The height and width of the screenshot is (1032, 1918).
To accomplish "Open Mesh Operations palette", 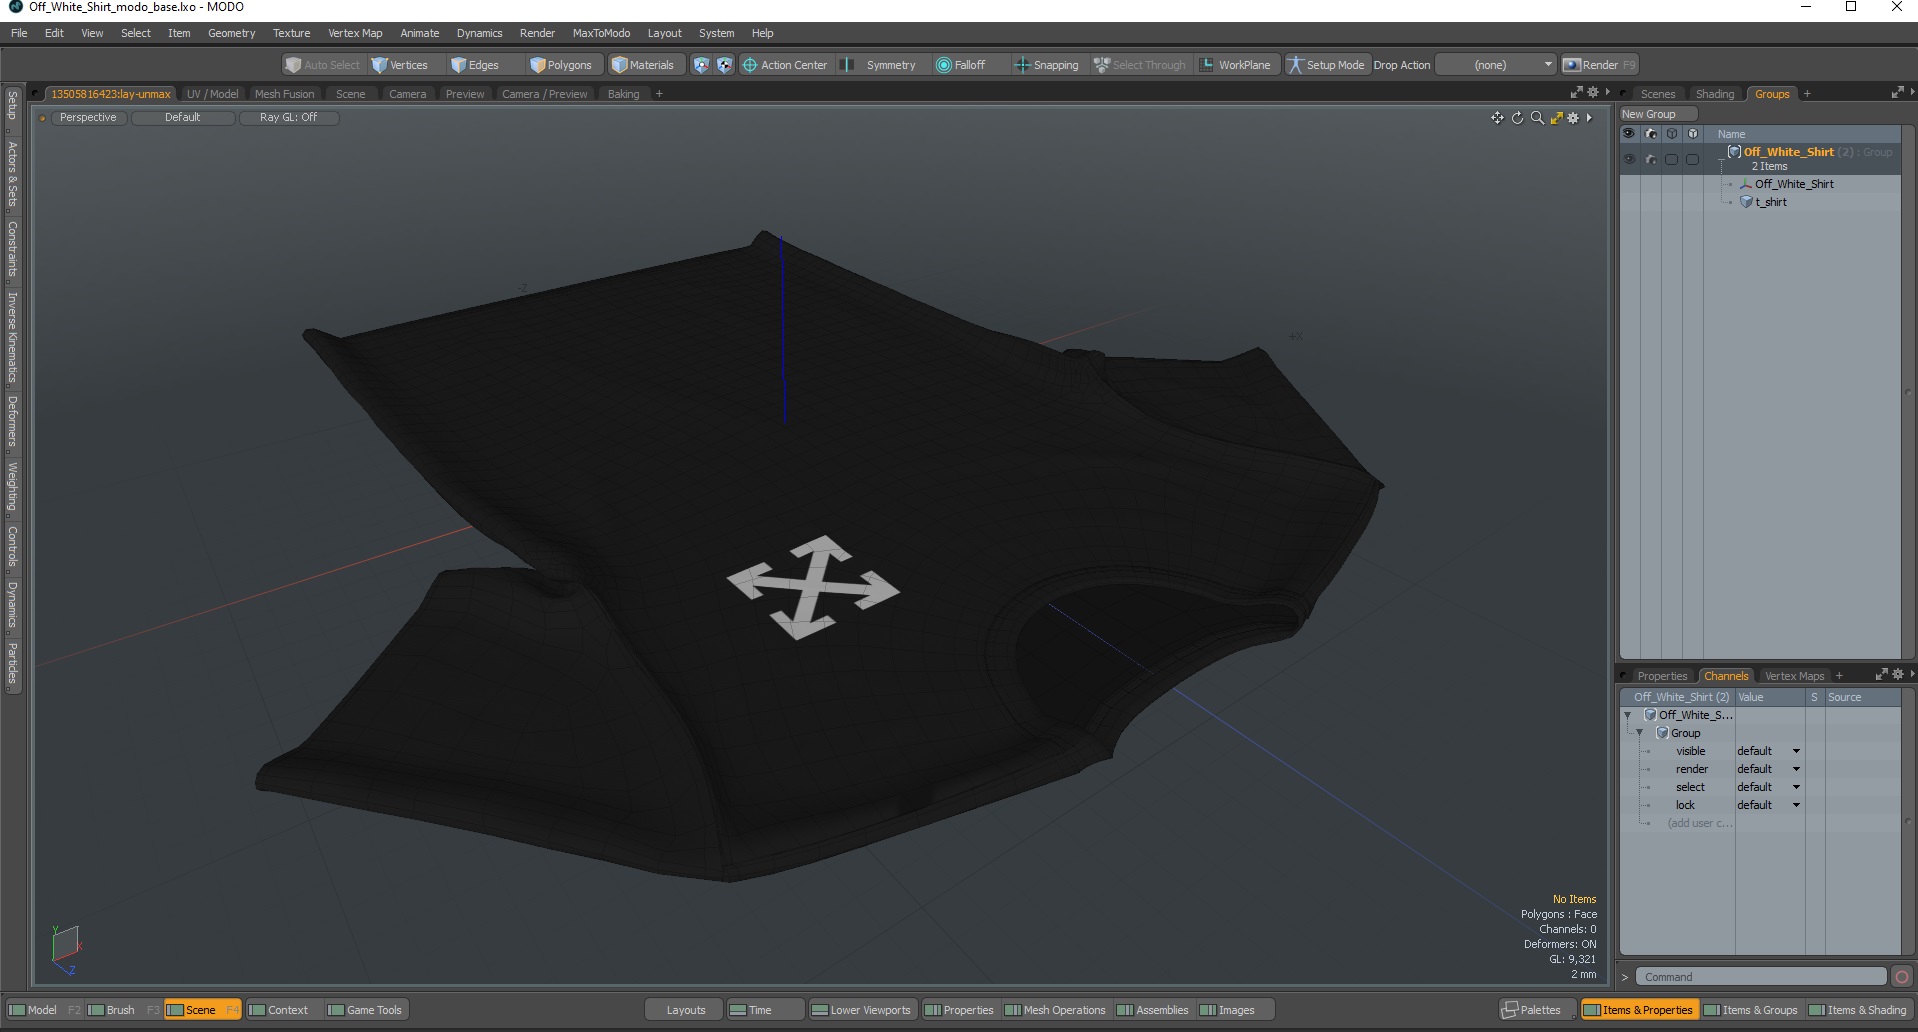I will (1055, 1010).
